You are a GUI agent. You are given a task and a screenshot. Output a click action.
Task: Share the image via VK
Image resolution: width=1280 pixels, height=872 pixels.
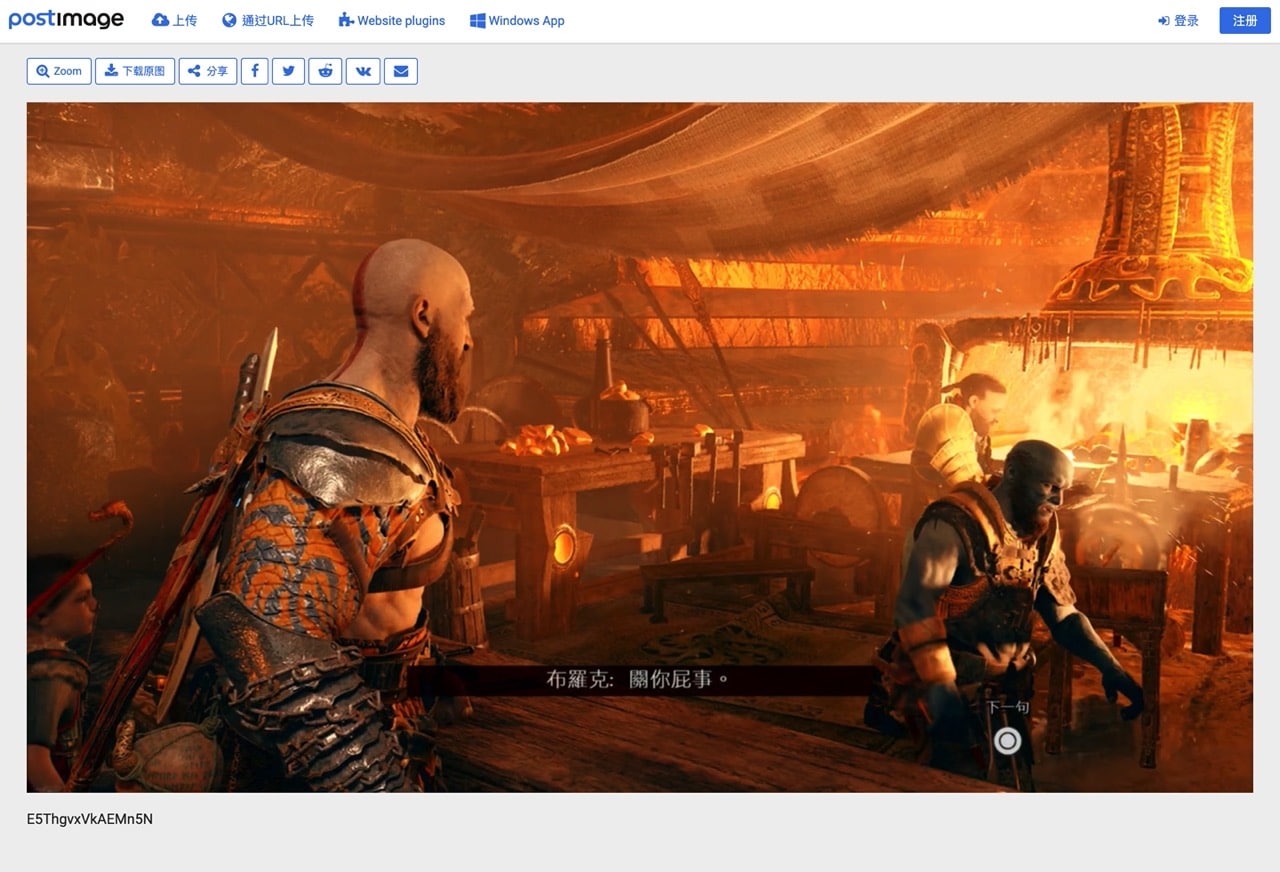tap(363, 71)
